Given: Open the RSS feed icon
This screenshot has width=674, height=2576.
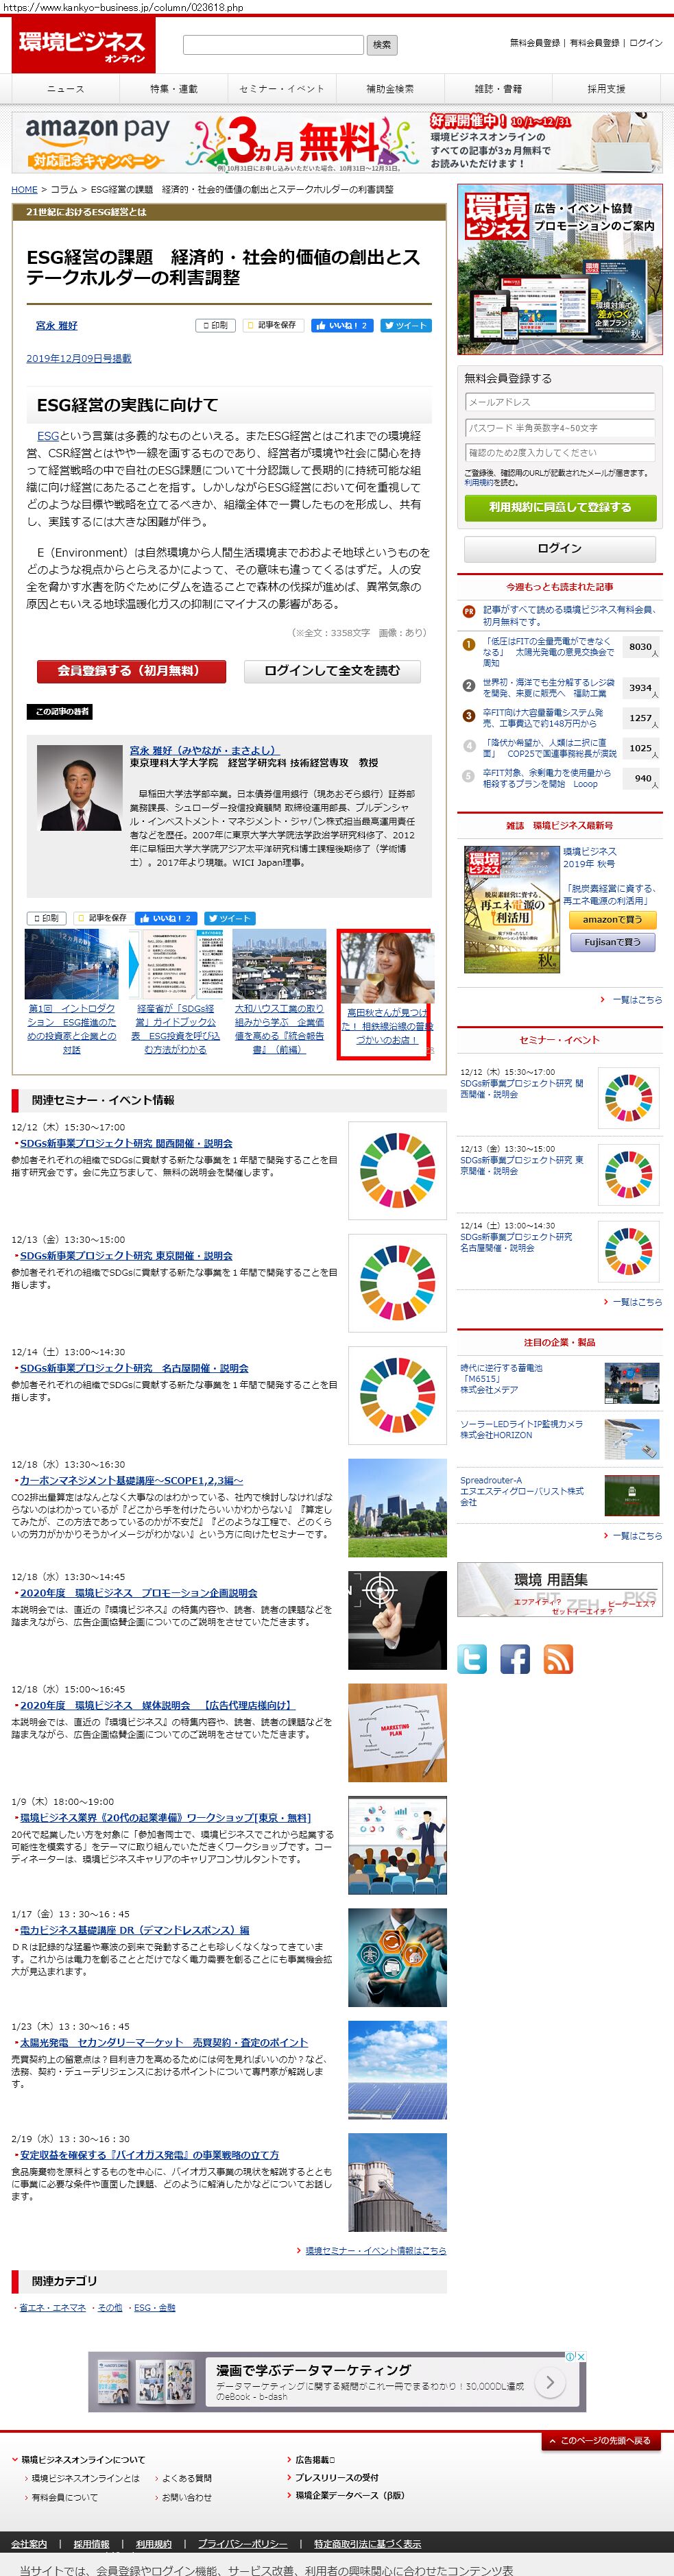Looking at the screenshot, I should [x=558, y=1659].
